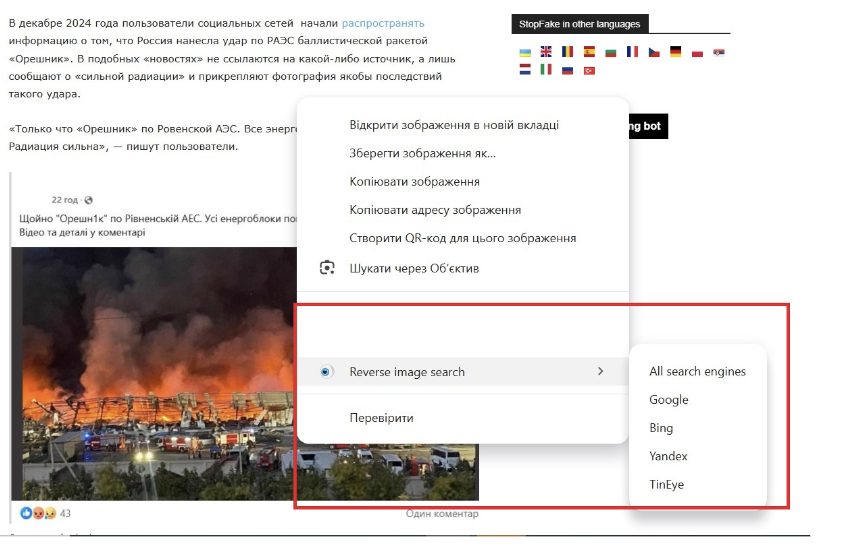Click the German flag language icon
Viewport: 858px width, 560px height.
pyautogui.click(x=676, y=52)
